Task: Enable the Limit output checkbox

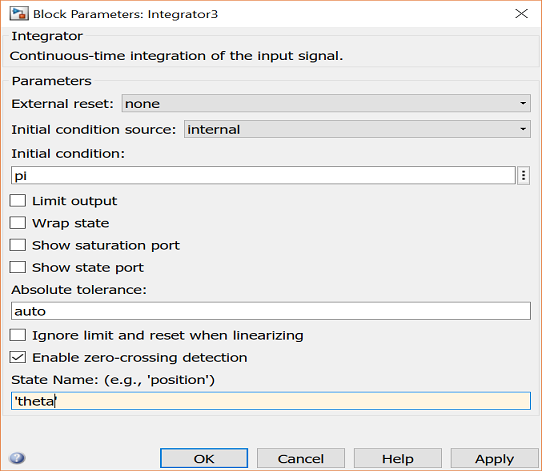Action: pos(18,201)
